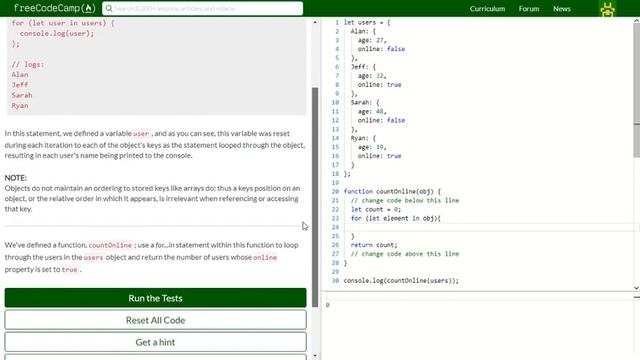Click 'online: true' on line 8
The height and width of the screenshot is (360, 640).
pos(380,85)
